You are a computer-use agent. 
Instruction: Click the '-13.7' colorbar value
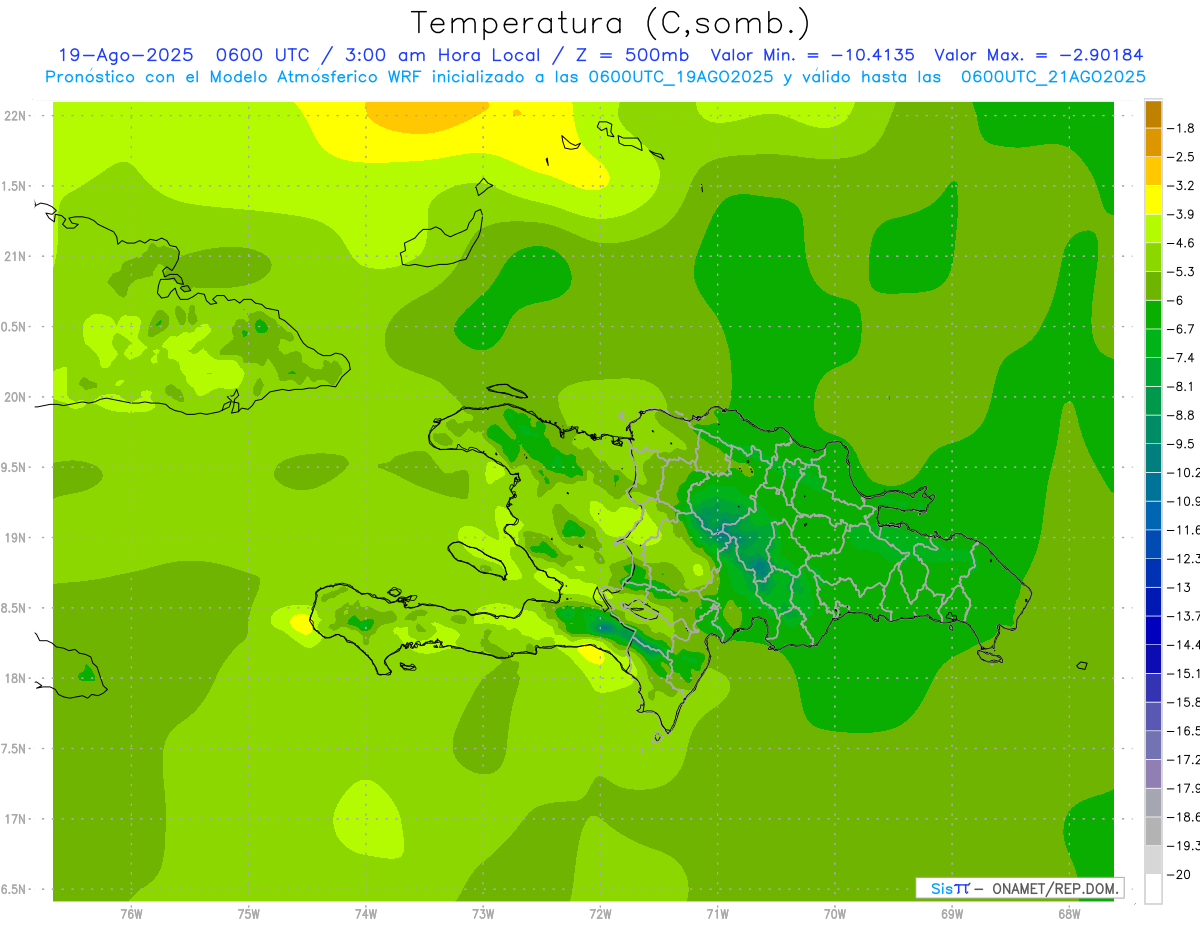1184,615
